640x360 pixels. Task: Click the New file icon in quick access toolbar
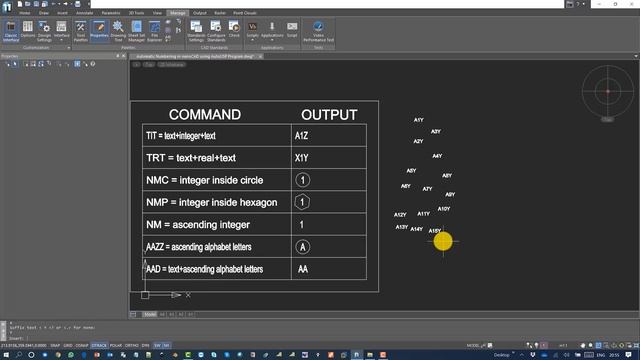[20, 4]
